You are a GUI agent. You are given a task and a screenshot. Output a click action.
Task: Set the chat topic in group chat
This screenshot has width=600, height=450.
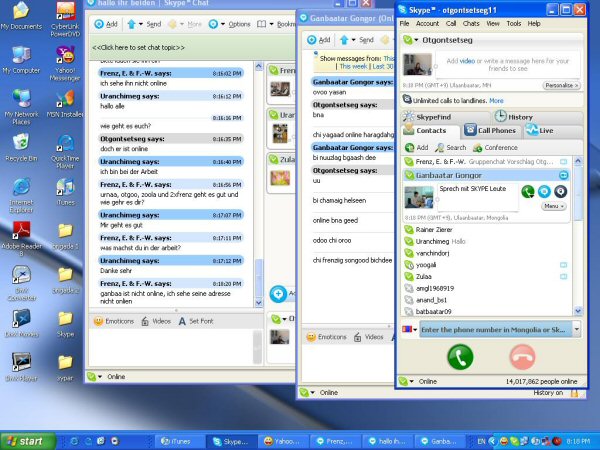pyautogui.click(x=139, y=48)
